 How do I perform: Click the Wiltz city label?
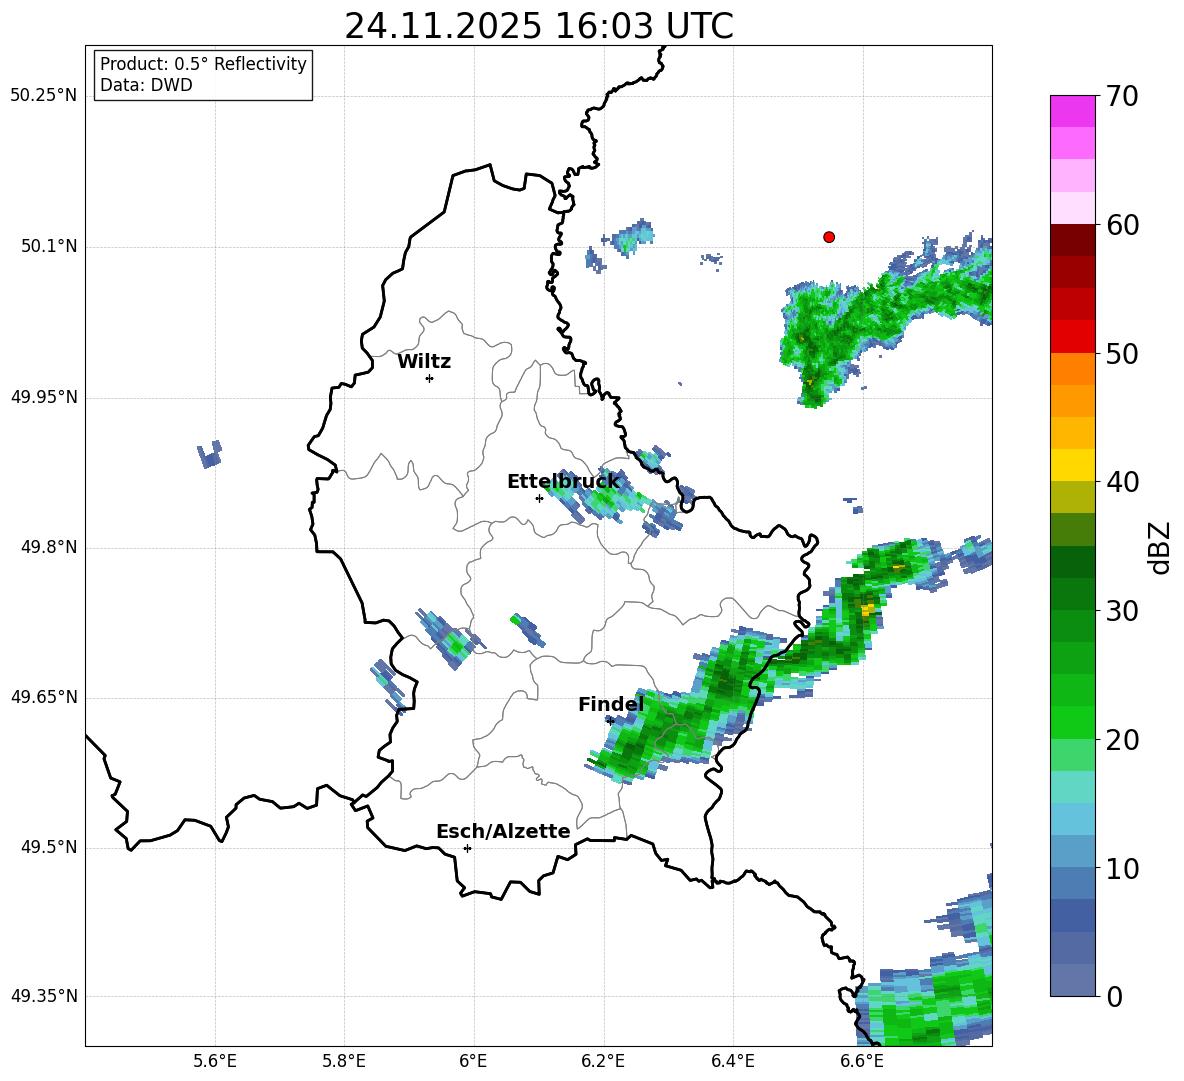(x=424, y=362)
